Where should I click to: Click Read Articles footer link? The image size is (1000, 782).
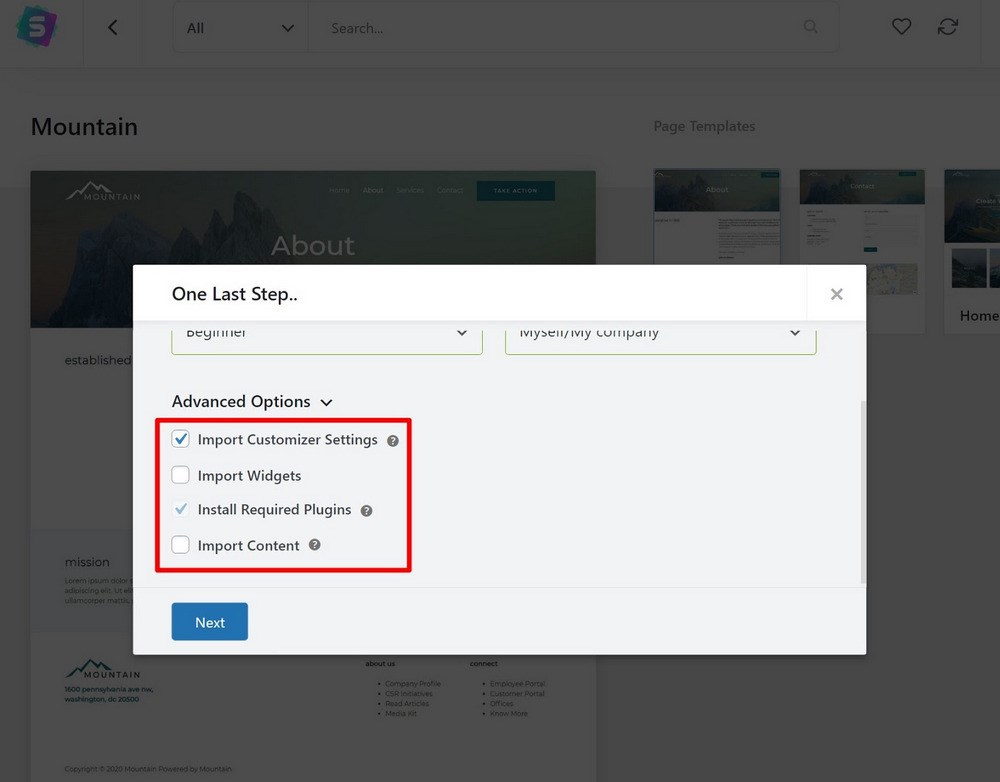point(407,704)
